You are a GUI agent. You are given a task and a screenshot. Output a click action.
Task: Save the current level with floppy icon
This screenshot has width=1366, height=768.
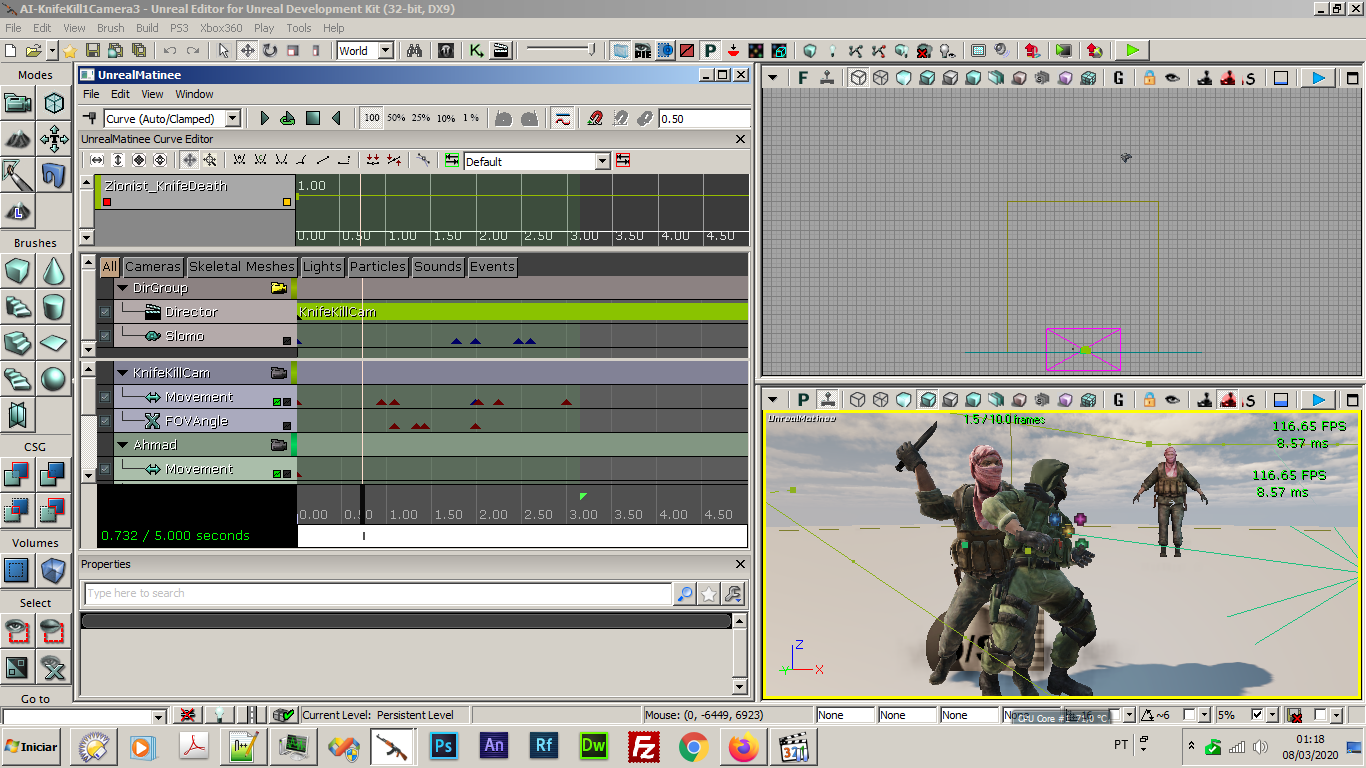tap(93, 50)
